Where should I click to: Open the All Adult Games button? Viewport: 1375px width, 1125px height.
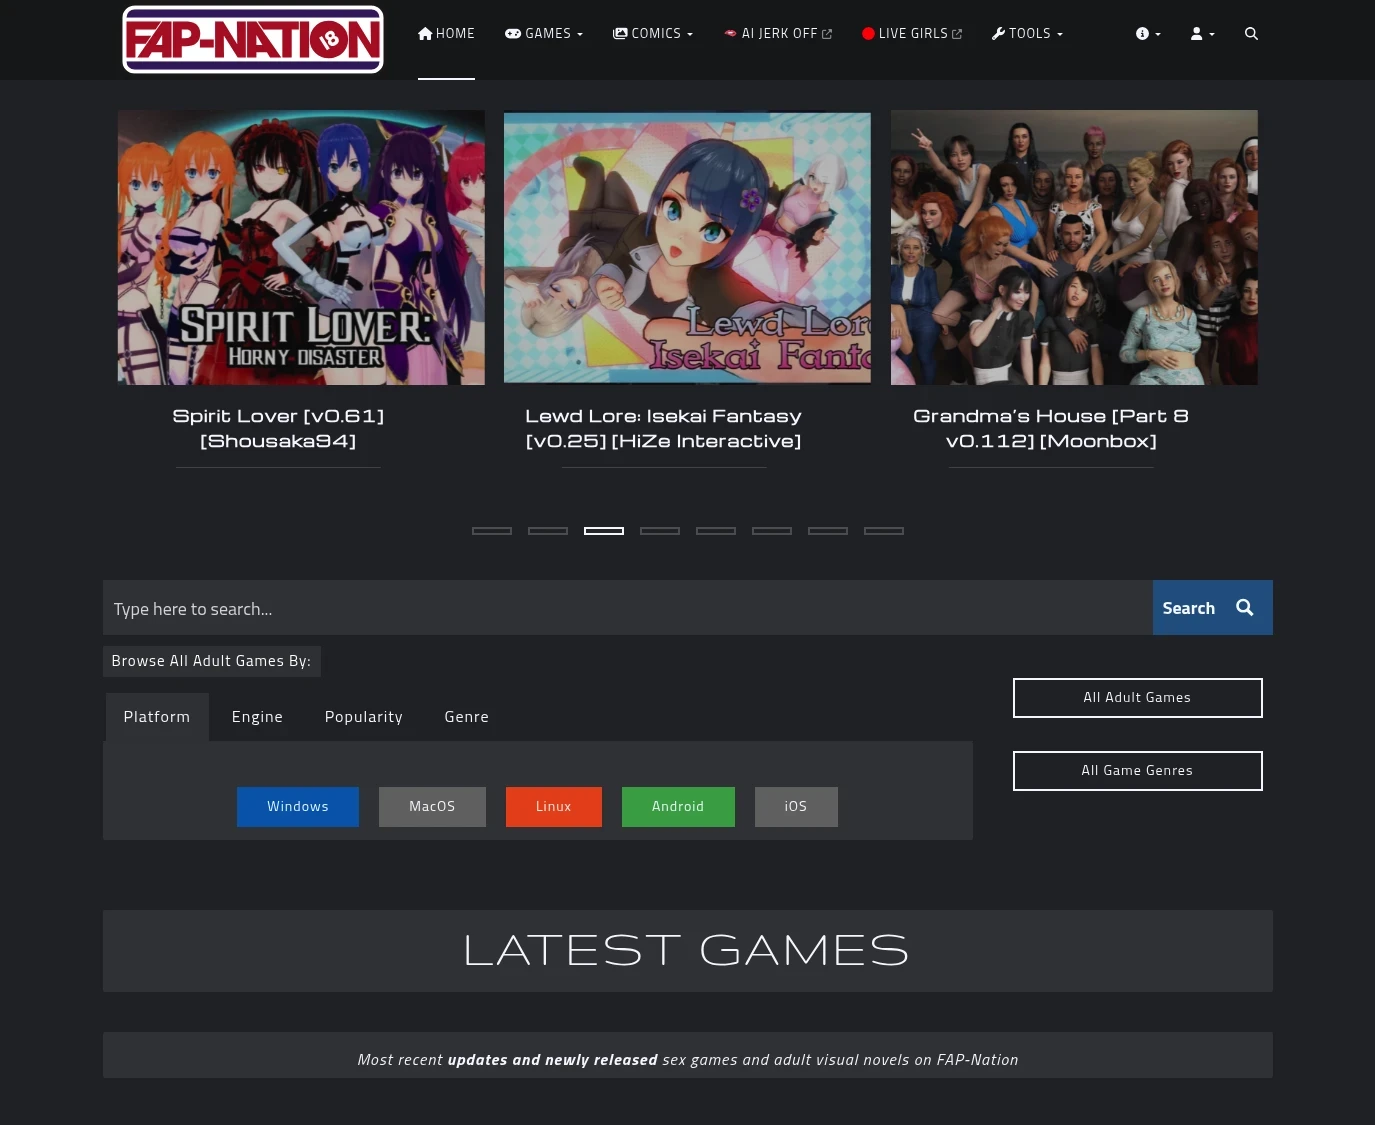click(1137, 698)
